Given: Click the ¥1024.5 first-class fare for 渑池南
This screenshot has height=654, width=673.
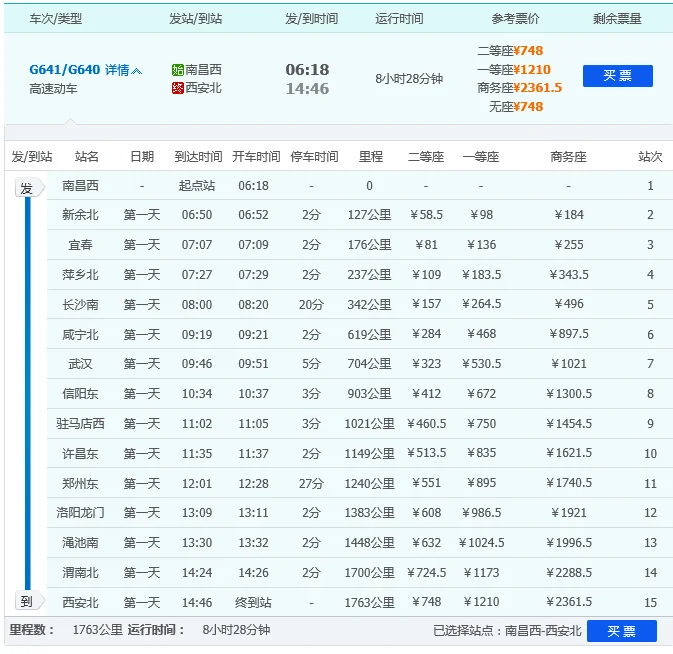Looking at the screenshot, I should tap(481, 543).
